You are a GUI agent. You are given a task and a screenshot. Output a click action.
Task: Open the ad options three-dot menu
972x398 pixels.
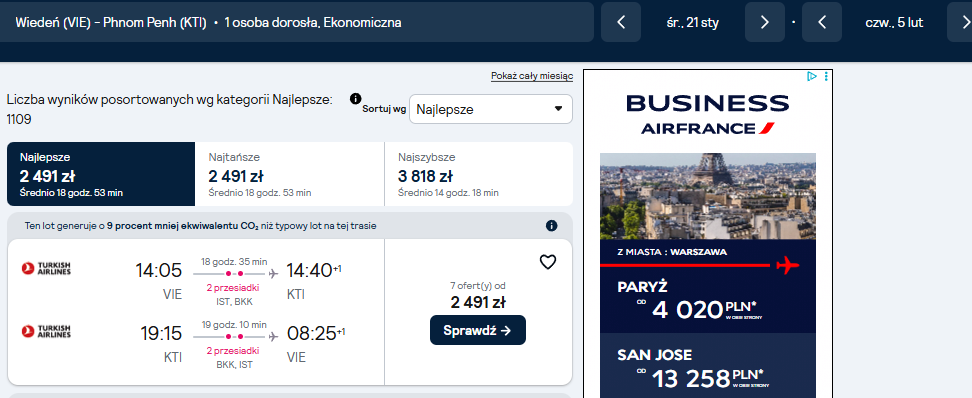point(826,76)
